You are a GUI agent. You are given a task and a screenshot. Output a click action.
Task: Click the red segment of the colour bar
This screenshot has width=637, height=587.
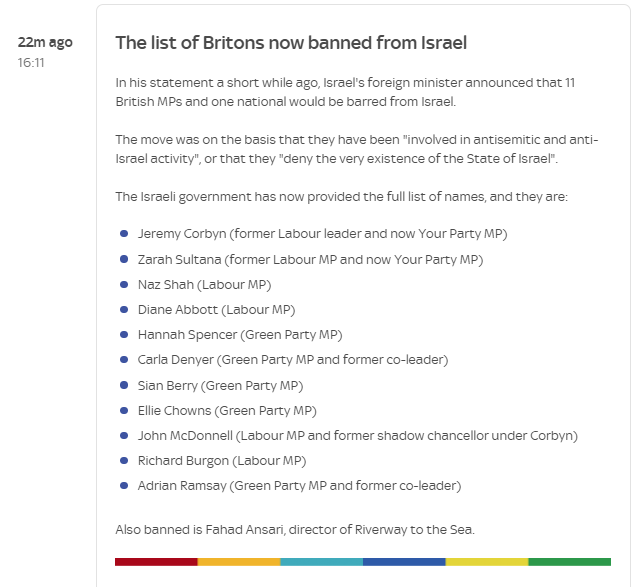[x=156, y=562]
